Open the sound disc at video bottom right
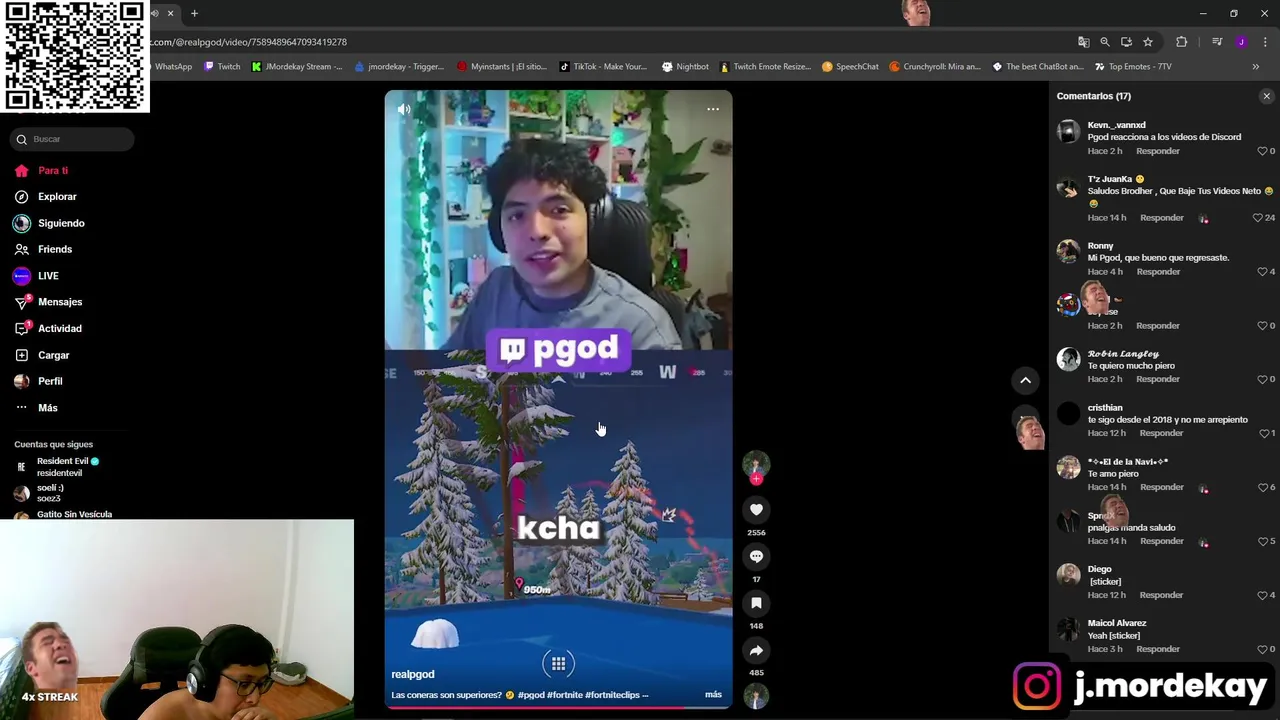Screen dimensions: 1280x720 click(x=756, y=697)
